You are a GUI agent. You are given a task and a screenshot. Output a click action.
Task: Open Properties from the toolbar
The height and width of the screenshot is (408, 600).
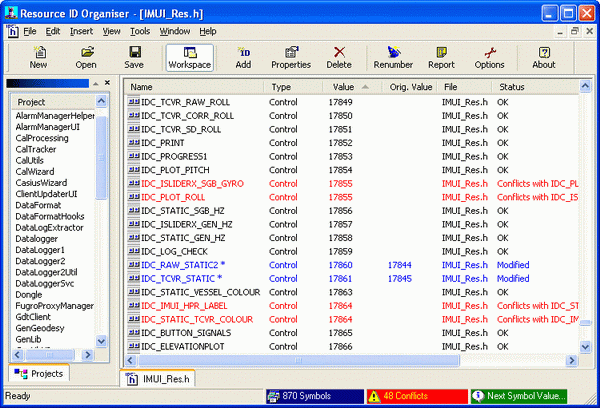click(x=291, y=57)
